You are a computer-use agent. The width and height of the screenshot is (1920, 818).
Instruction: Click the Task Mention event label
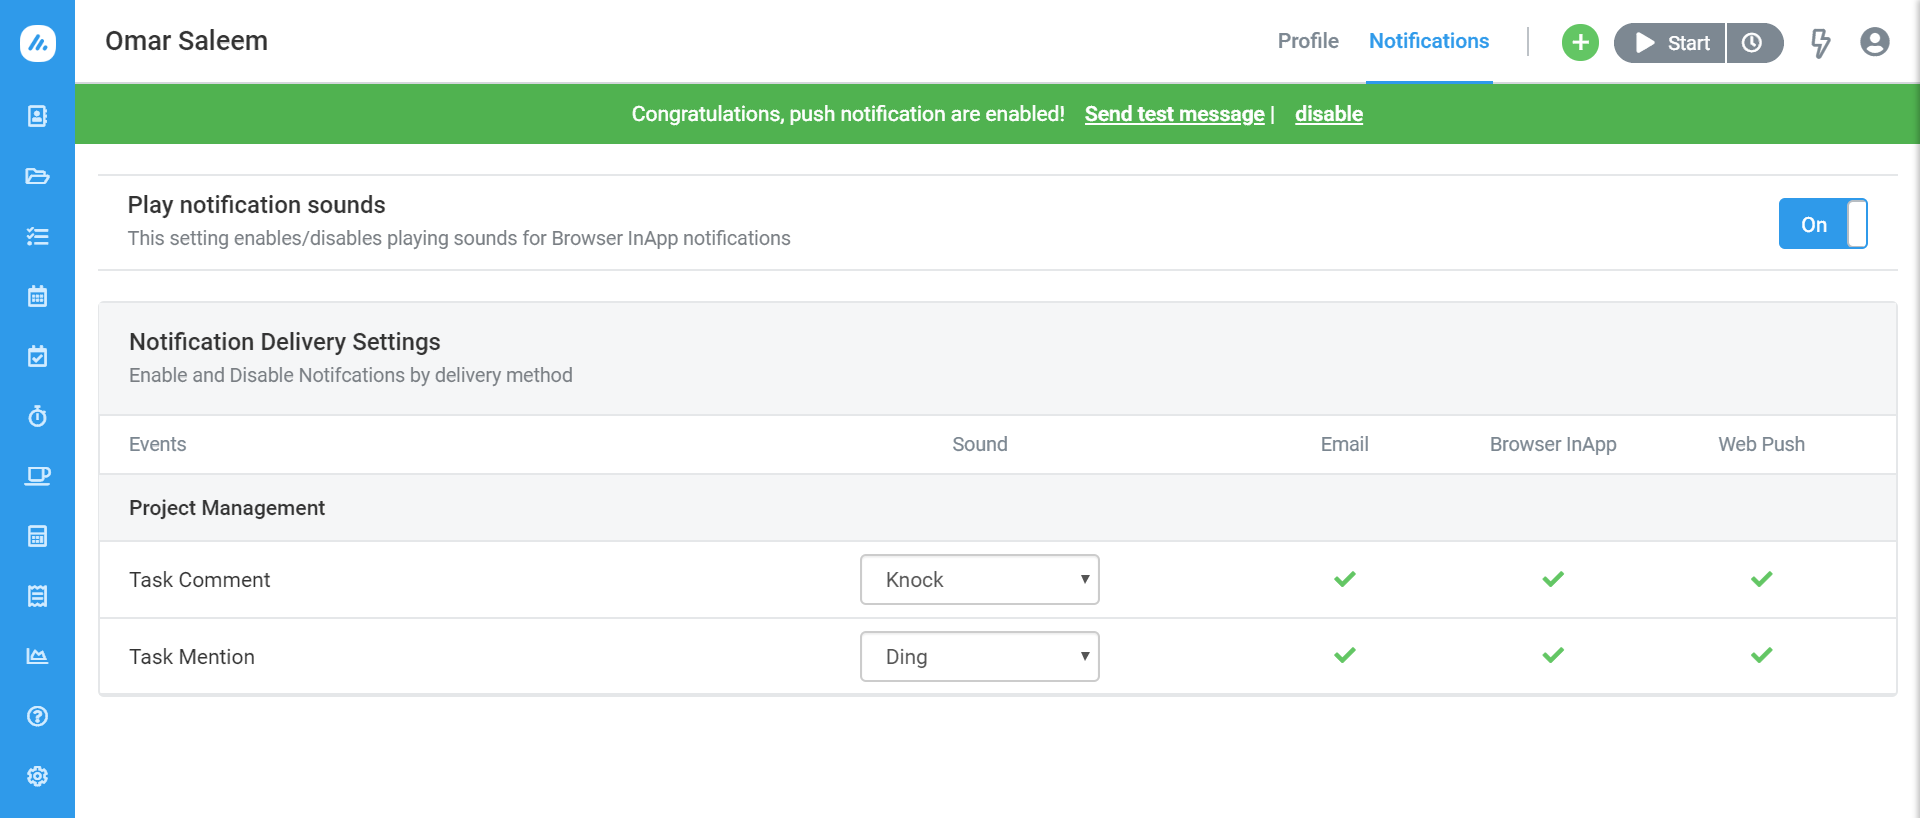coord(192,657)
